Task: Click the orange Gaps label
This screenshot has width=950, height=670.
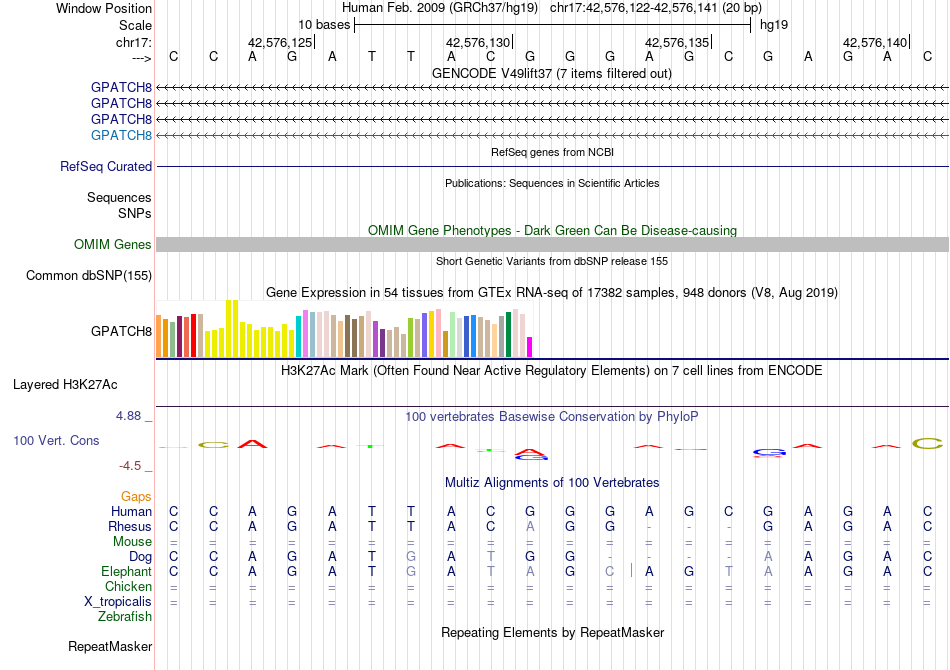Action: tap(136, 497)
